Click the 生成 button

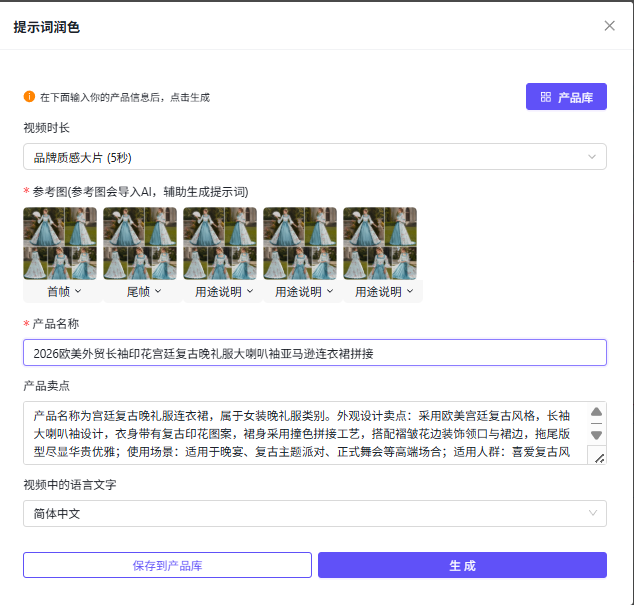coord(462,565)
